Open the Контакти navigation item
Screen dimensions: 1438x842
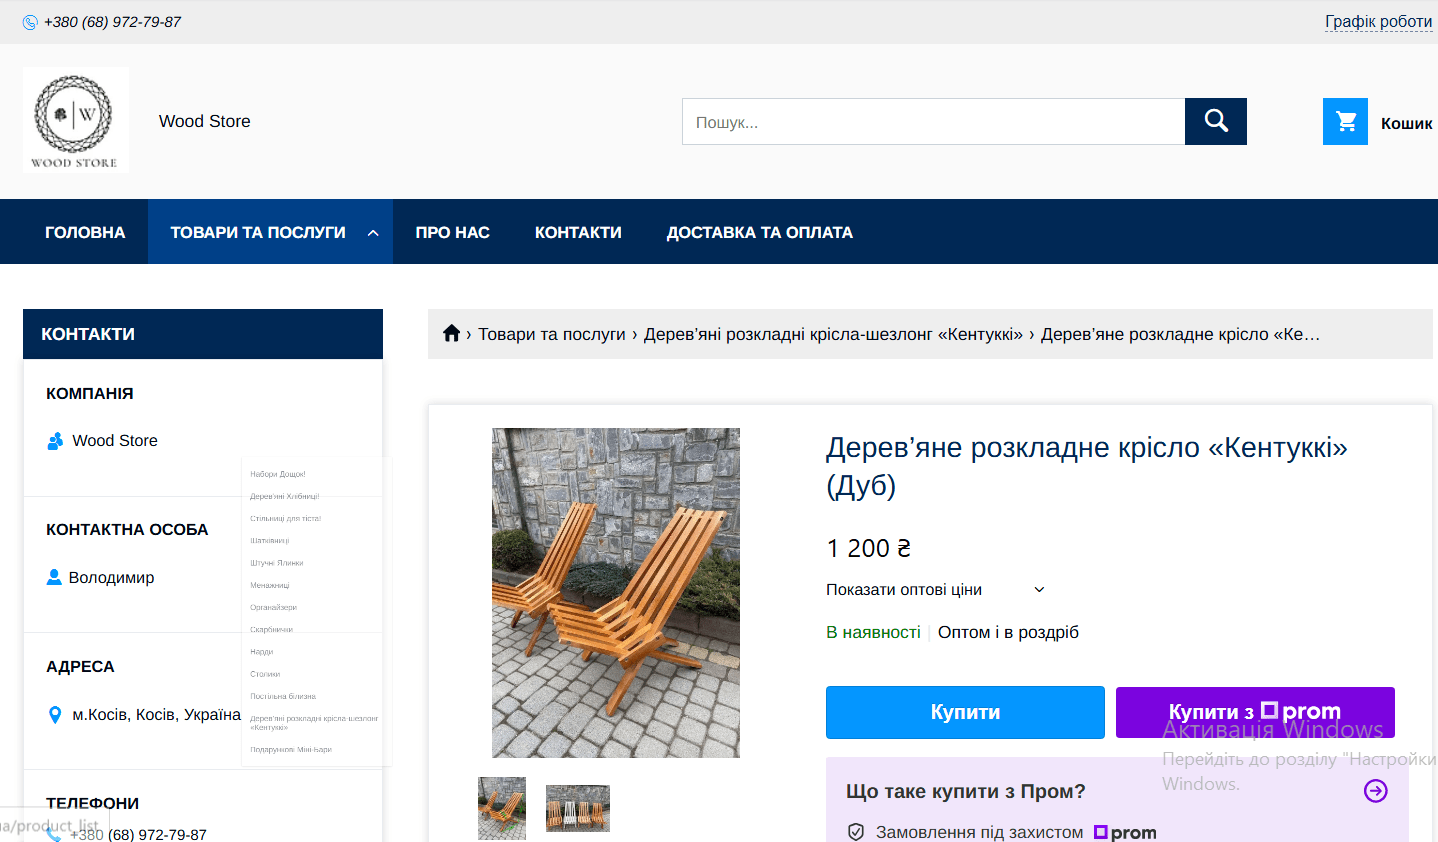pos(578,232)
